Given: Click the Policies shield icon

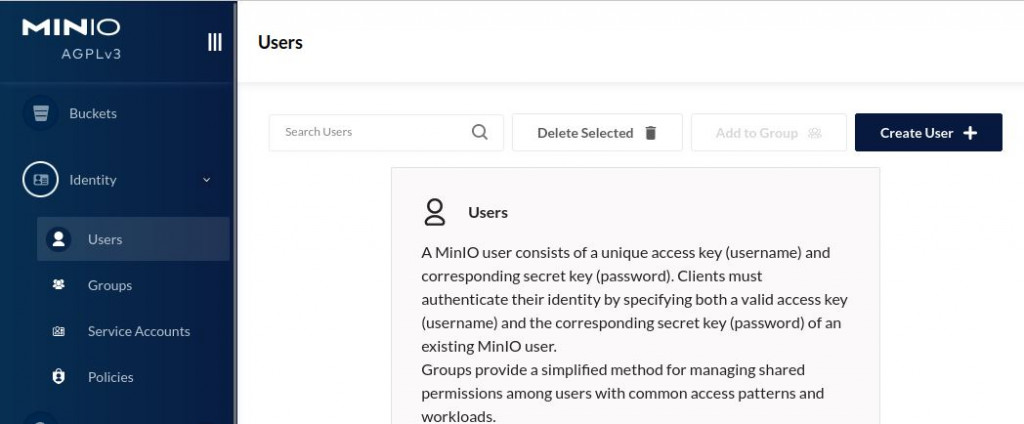Looking at the screenshot, I should point(58,377).
